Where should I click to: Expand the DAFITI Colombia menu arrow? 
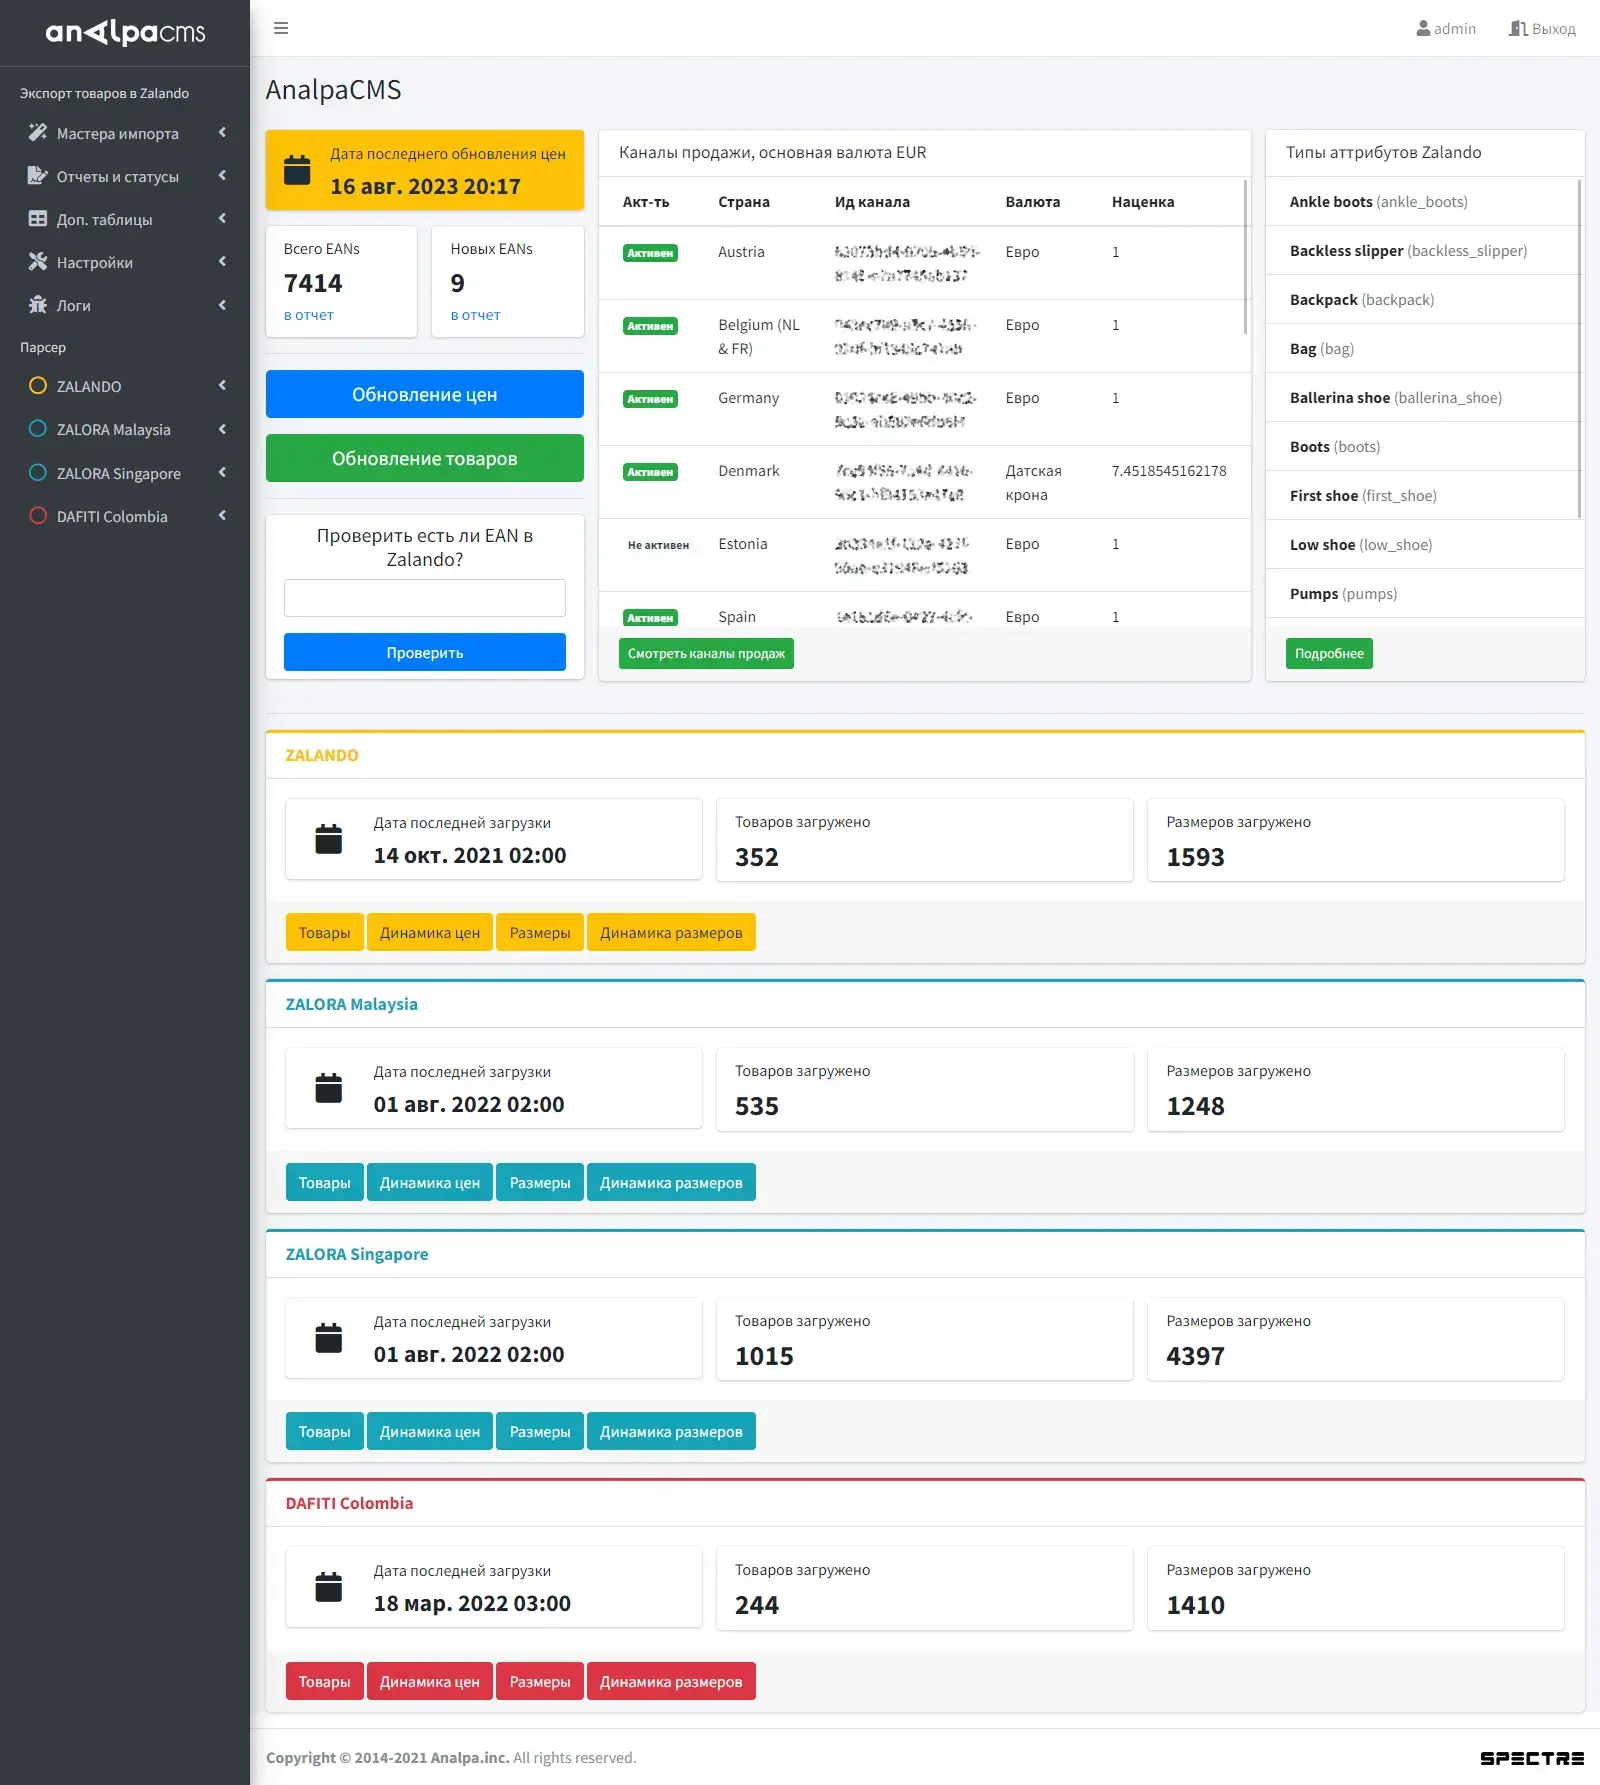click(x=222, y=515)
